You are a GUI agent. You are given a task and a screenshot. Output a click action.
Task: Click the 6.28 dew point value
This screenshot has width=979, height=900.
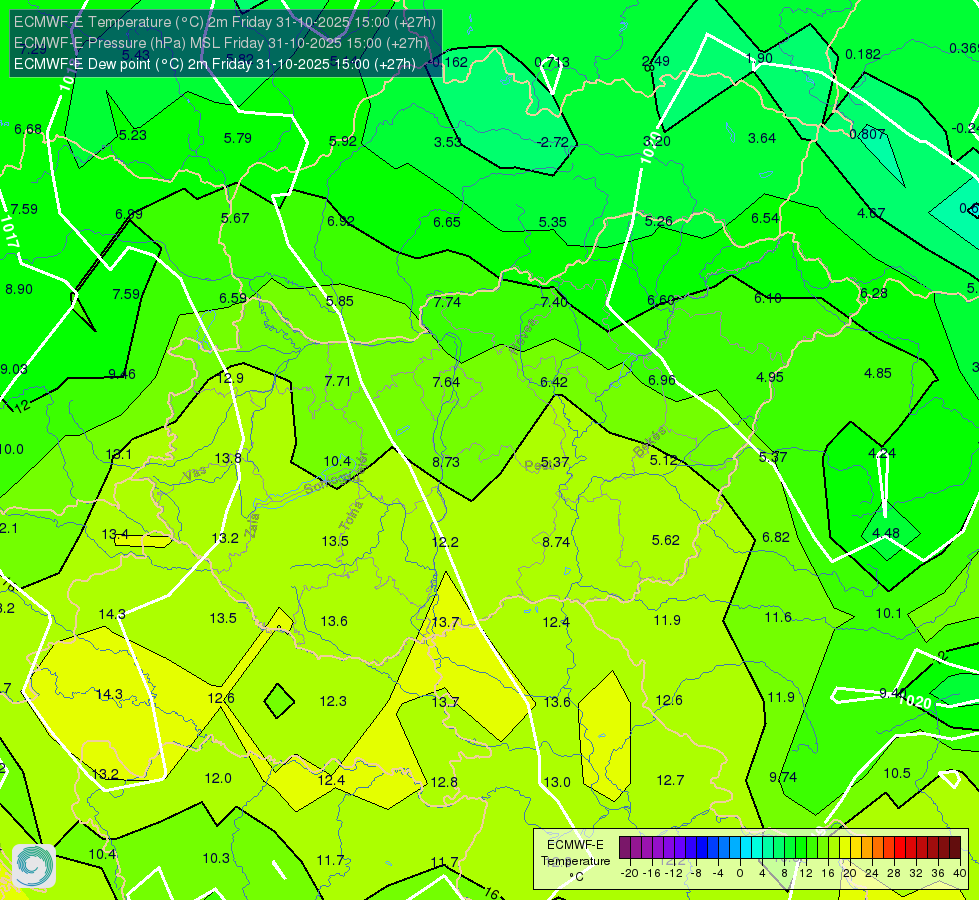tap(873, 294)
